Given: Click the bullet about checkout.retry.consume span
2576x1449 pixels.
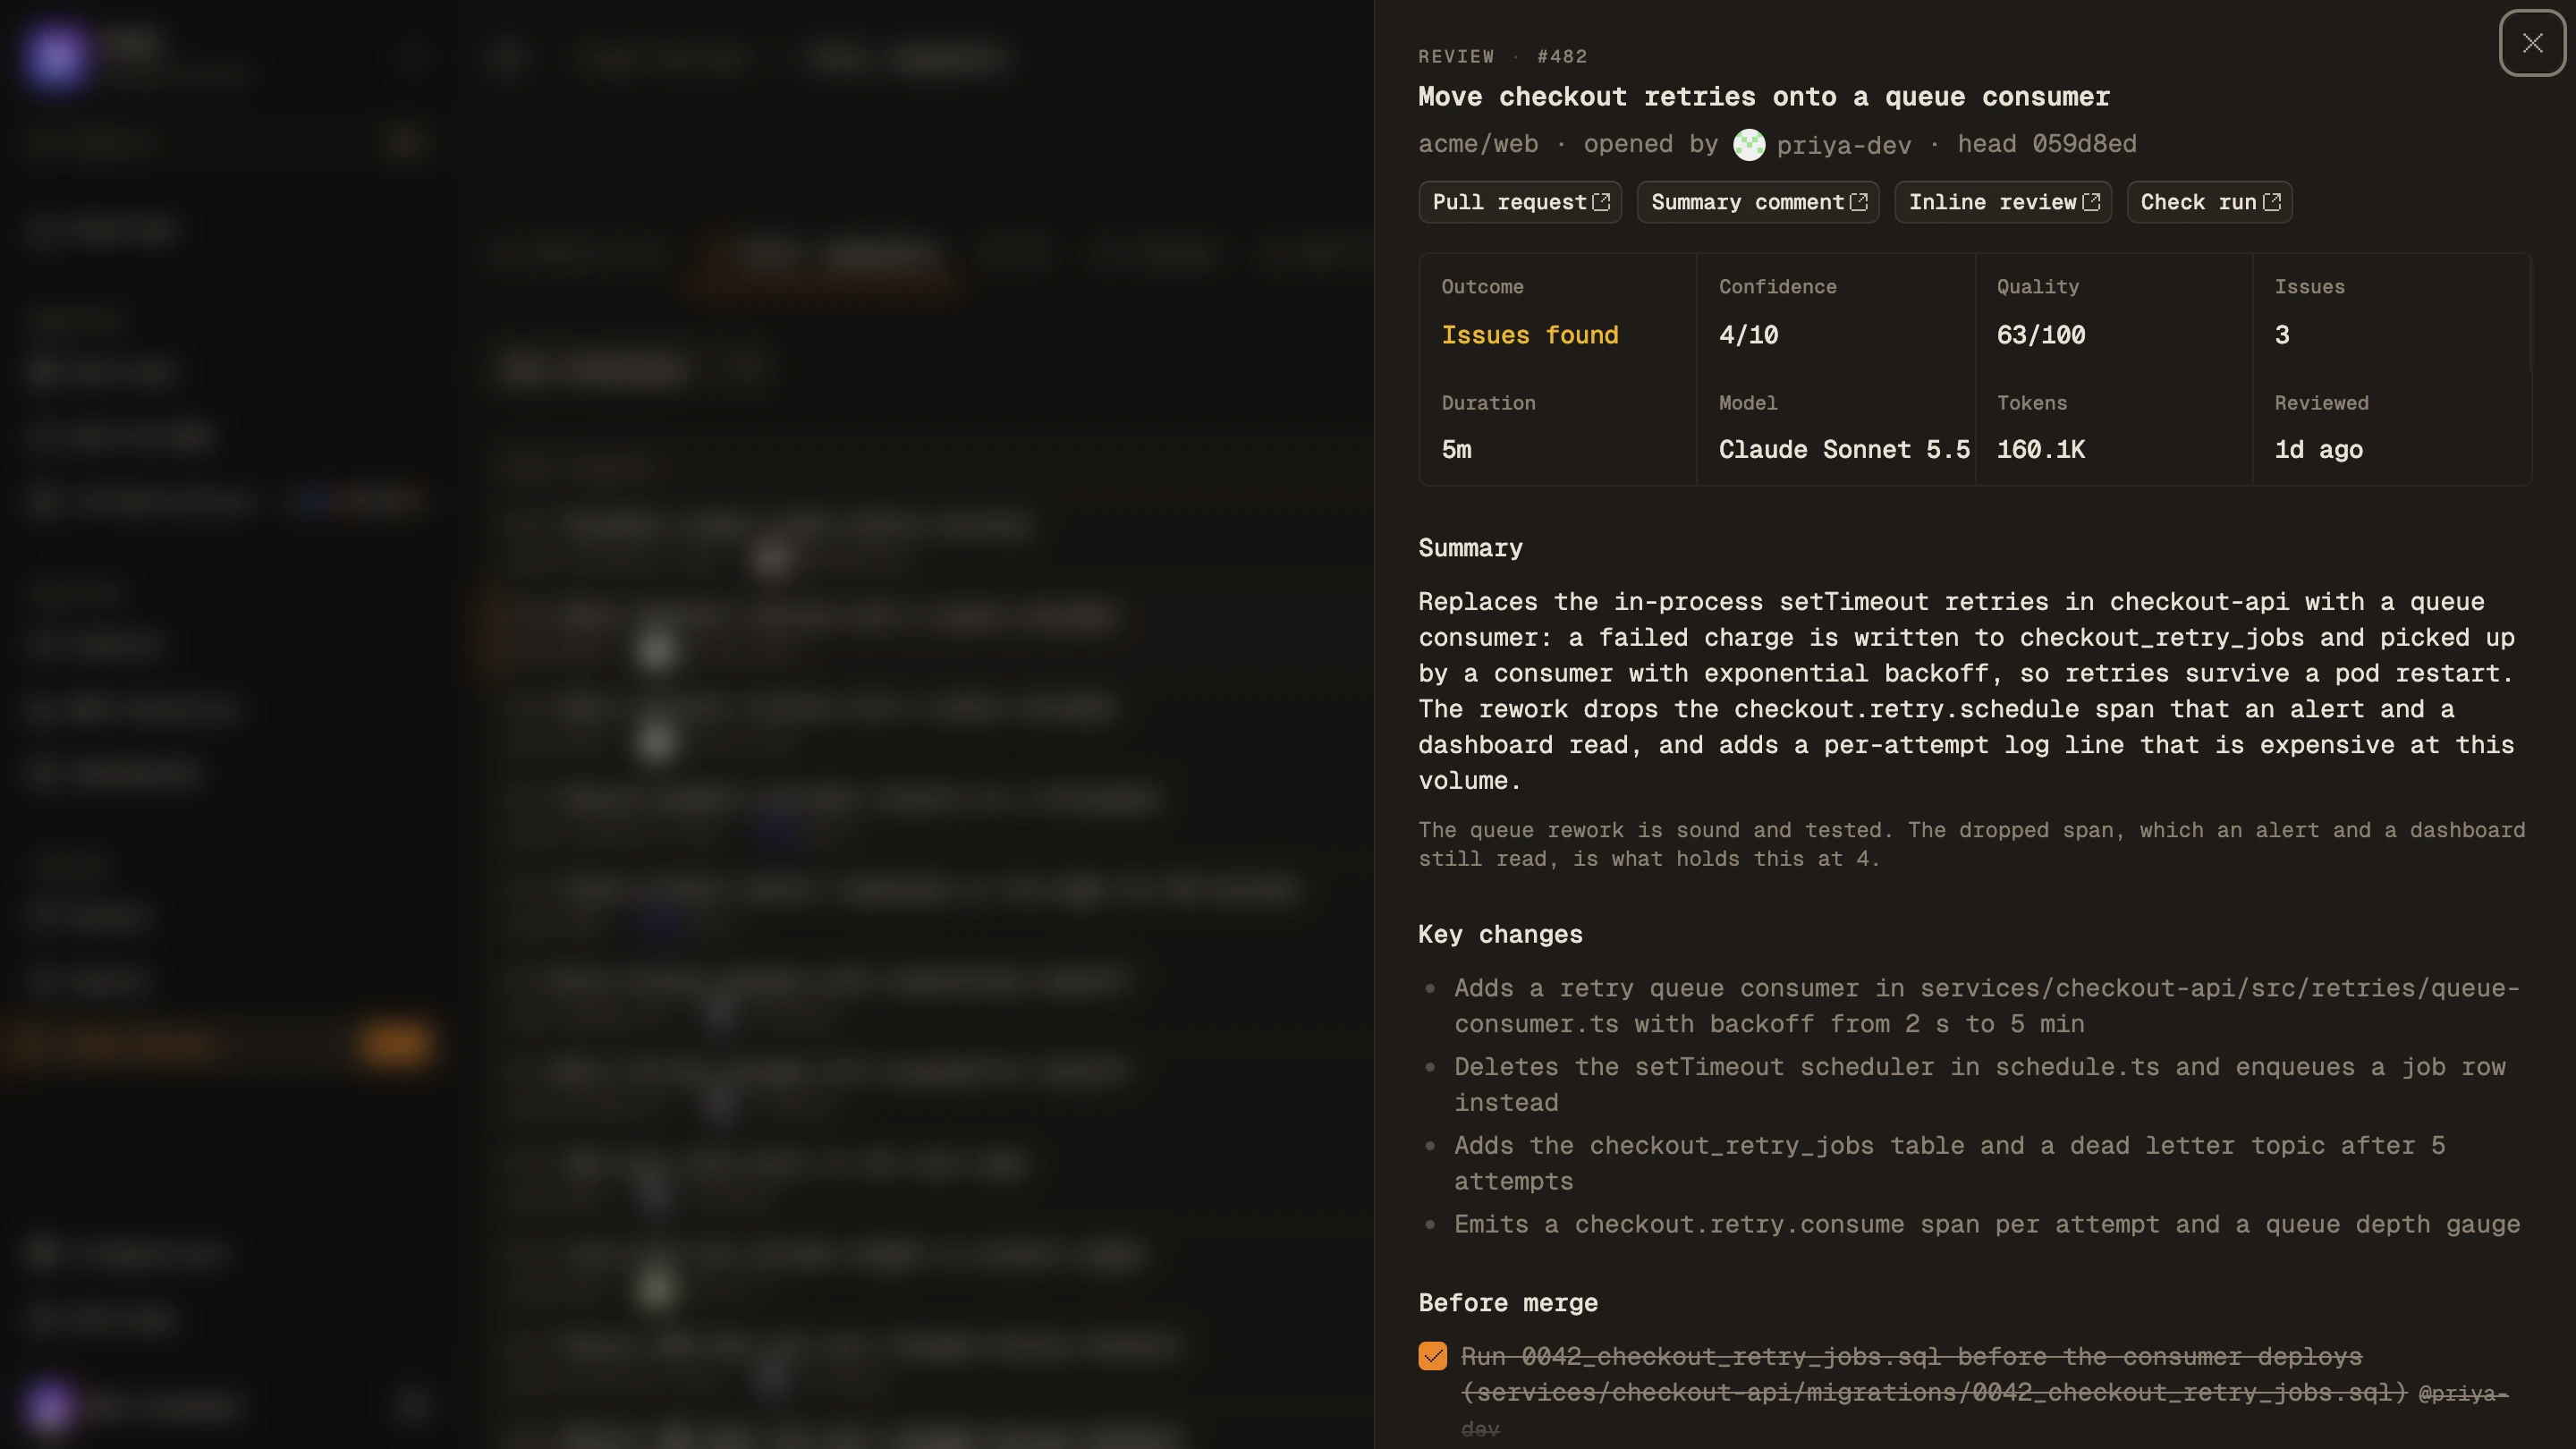Looking at the screenshot, I should tap(1987, 1224).
